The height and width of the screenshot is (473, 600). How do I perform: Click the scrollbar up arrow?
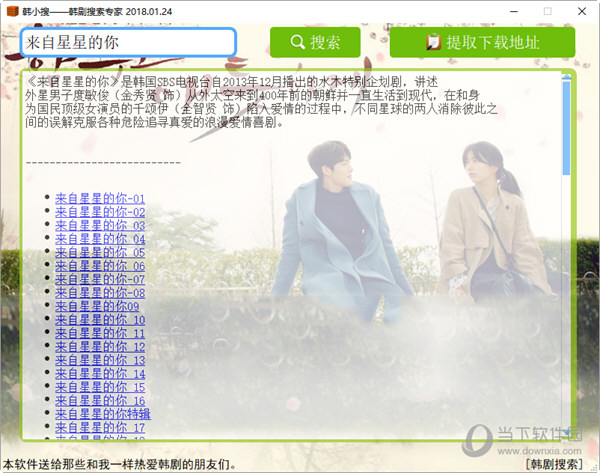pos(566,77)
